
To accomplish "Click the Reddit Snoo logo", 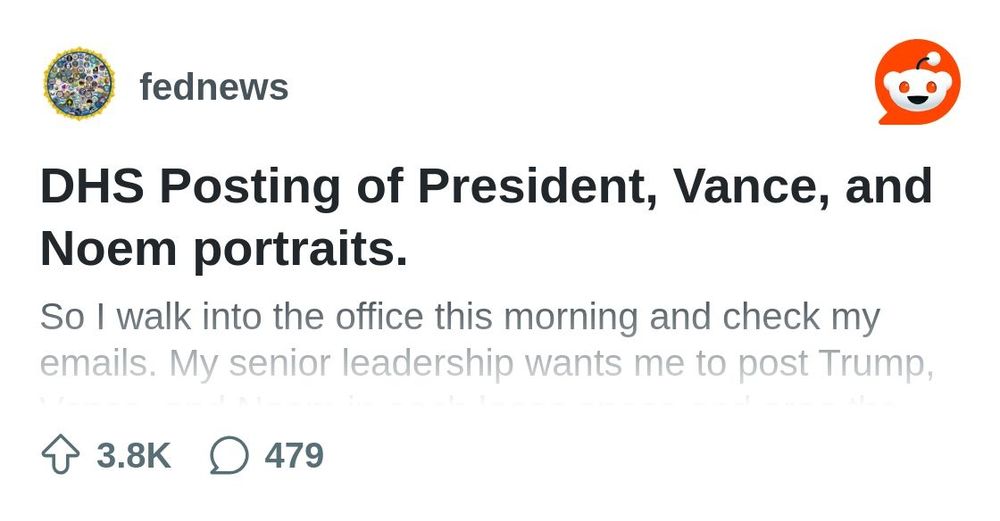I will click(x=917, y=82).
